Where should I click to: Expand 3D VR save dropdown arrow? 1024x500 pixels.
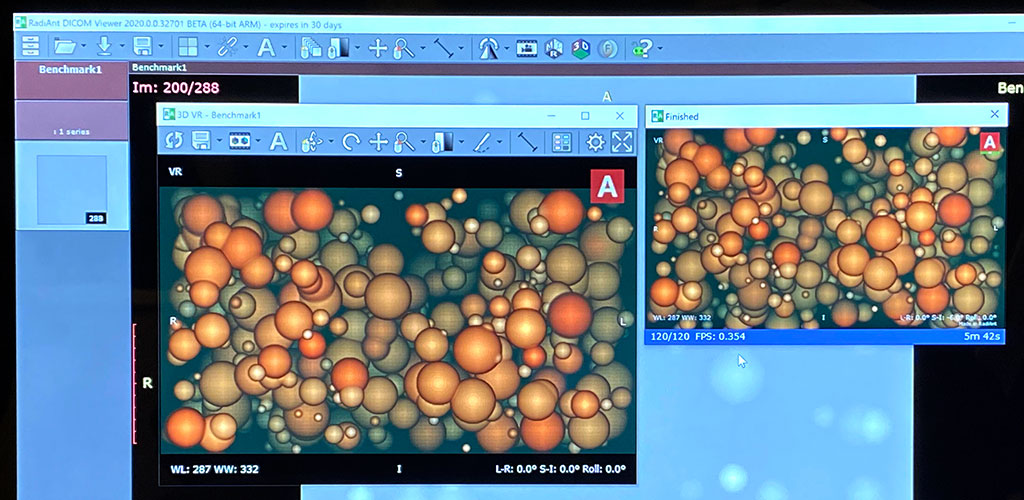pyautogui.click(x=219, y=142)
